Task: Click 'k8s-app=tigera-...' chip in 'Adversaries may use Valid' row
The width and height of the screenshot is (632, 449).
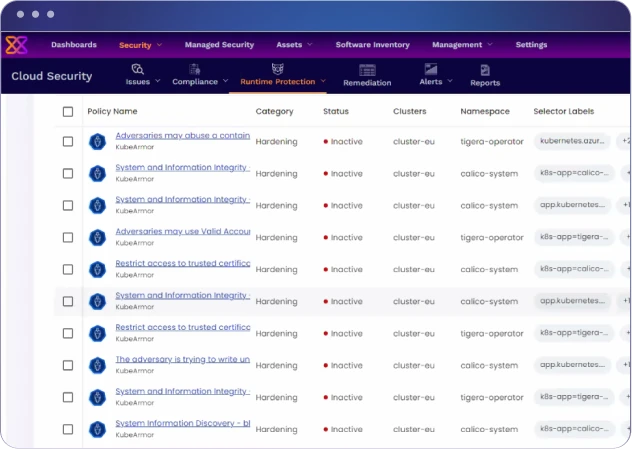Action: click(x=574, y=237)
